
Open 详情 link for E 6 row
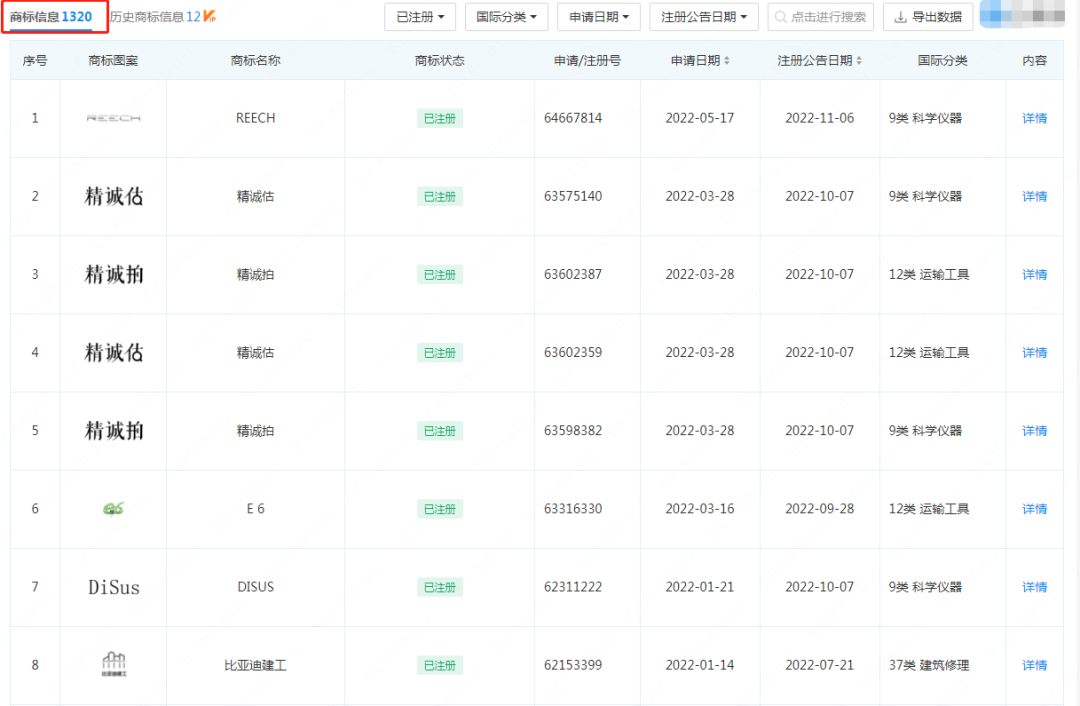tap(1034, 509)
